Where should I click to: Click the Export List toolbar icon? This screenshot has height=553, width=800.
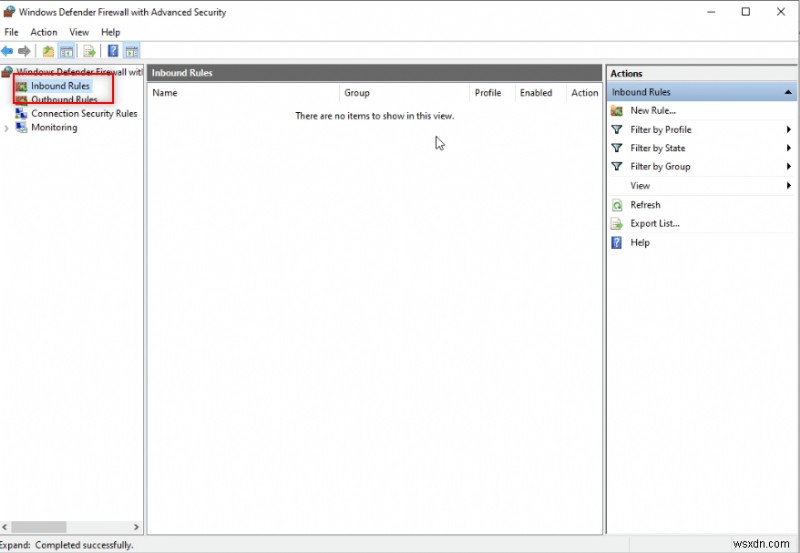[89, 51]
